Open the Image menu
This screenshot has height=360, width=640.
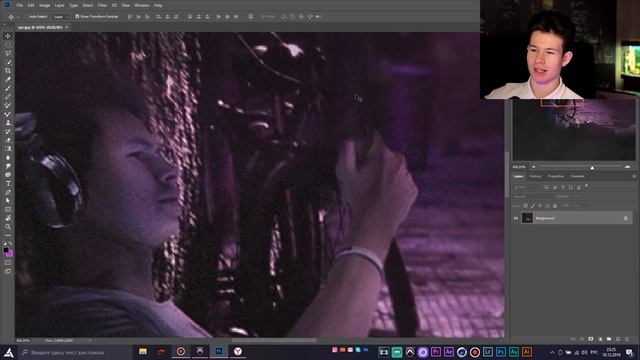click(44, 5)
